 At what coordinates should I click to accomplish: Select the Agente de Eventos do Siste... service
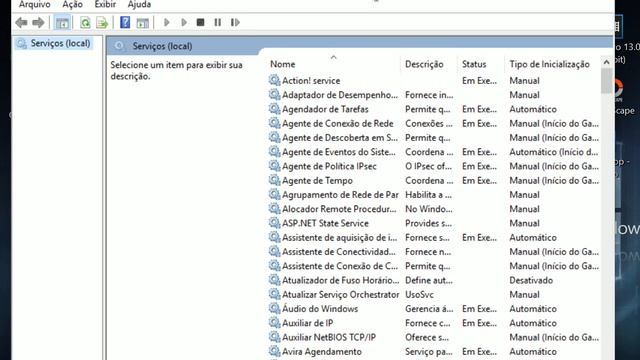[339, 152]
